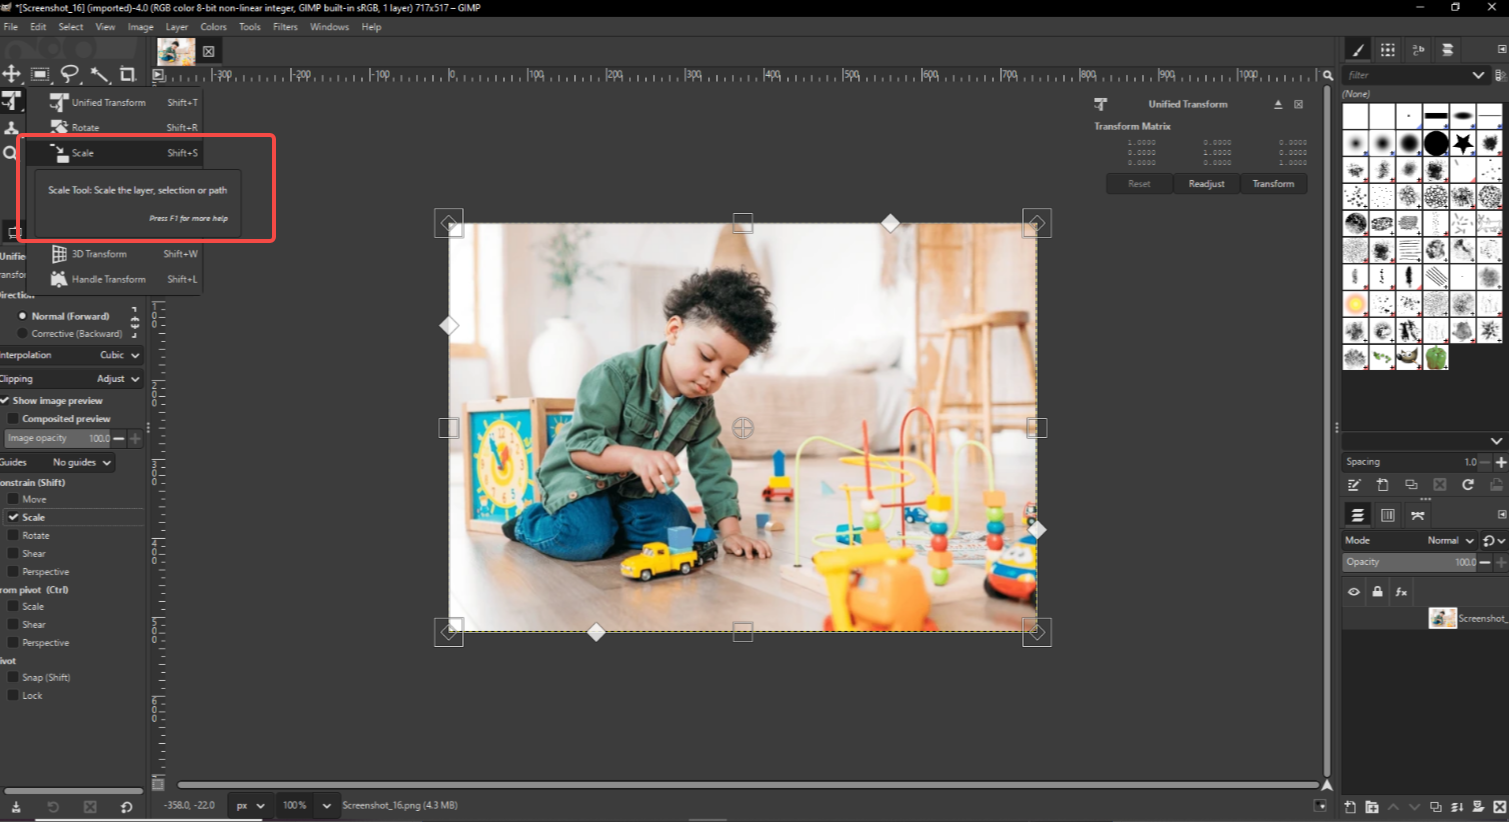Open the Interpolation dropdown set to Cubic
The image size is (1509, 822).
pos(115,355)
